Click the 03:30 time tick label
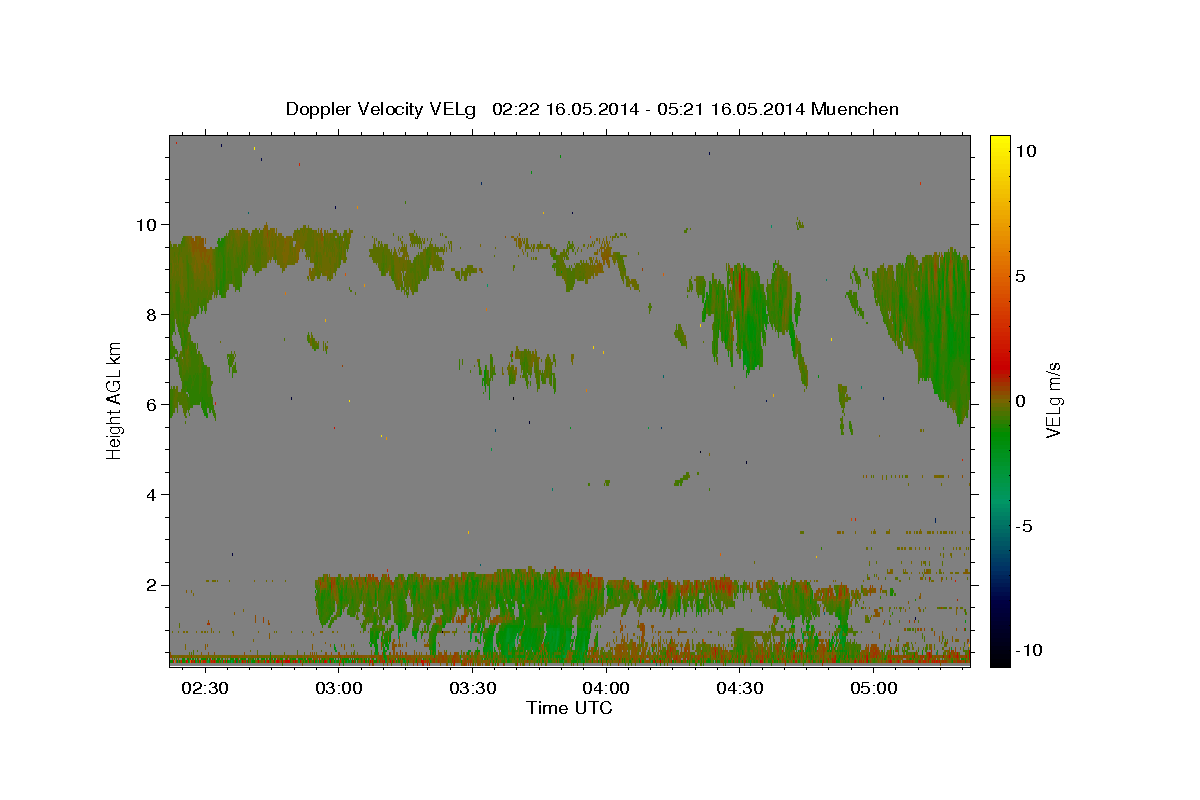This screenshot has width=1200, height=800. coord(472,689)
